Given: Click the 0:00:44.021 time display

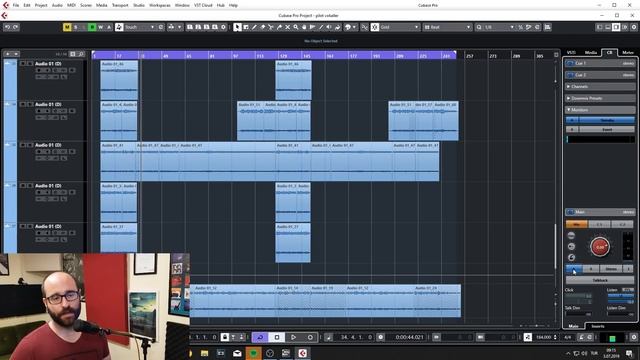Looking at the screenshot, I should 409,337.
